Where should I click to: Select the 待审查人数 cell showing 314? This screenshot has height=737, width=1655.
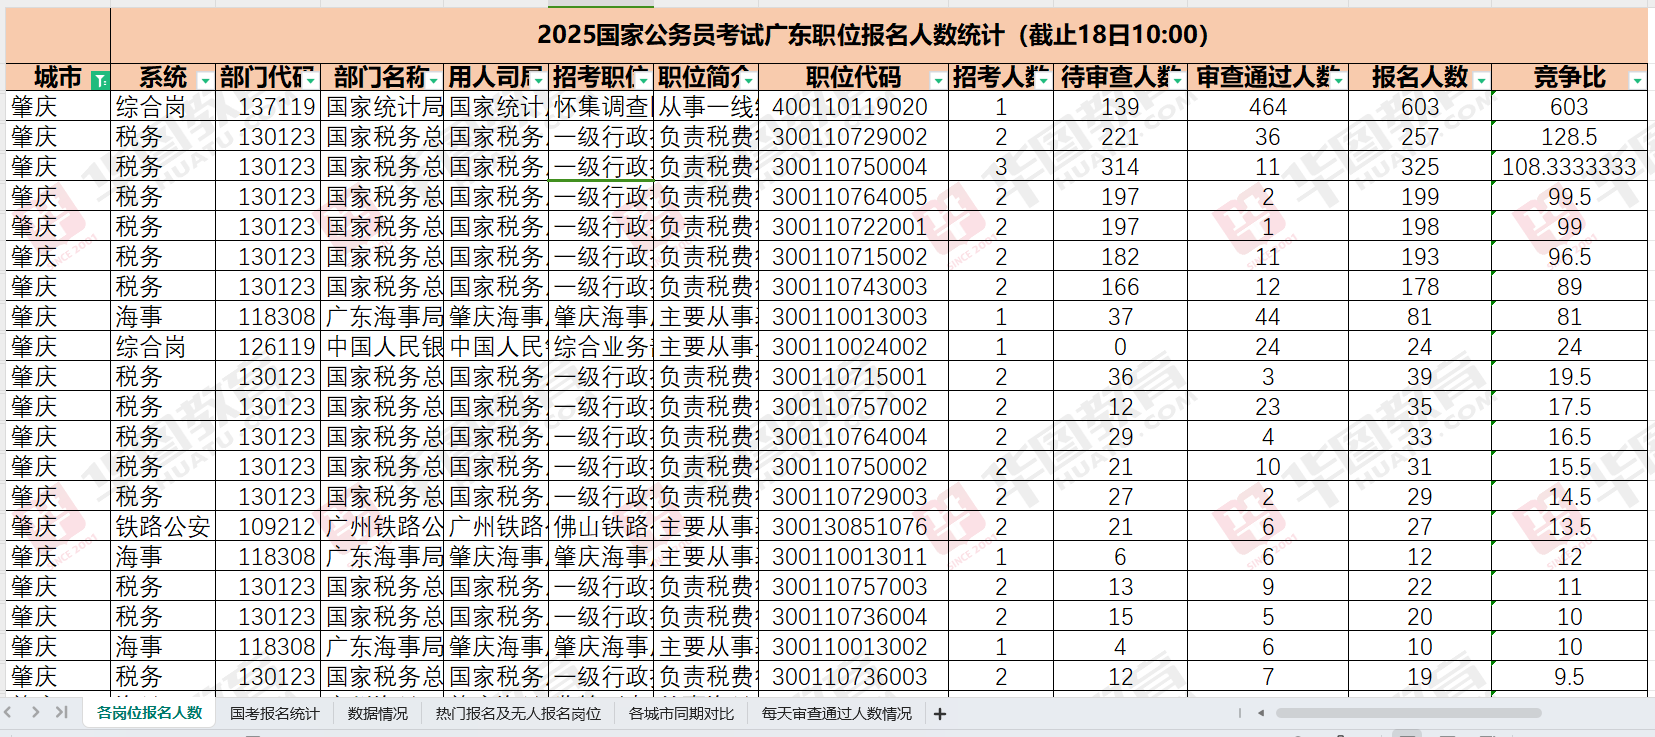[1120, 167]
